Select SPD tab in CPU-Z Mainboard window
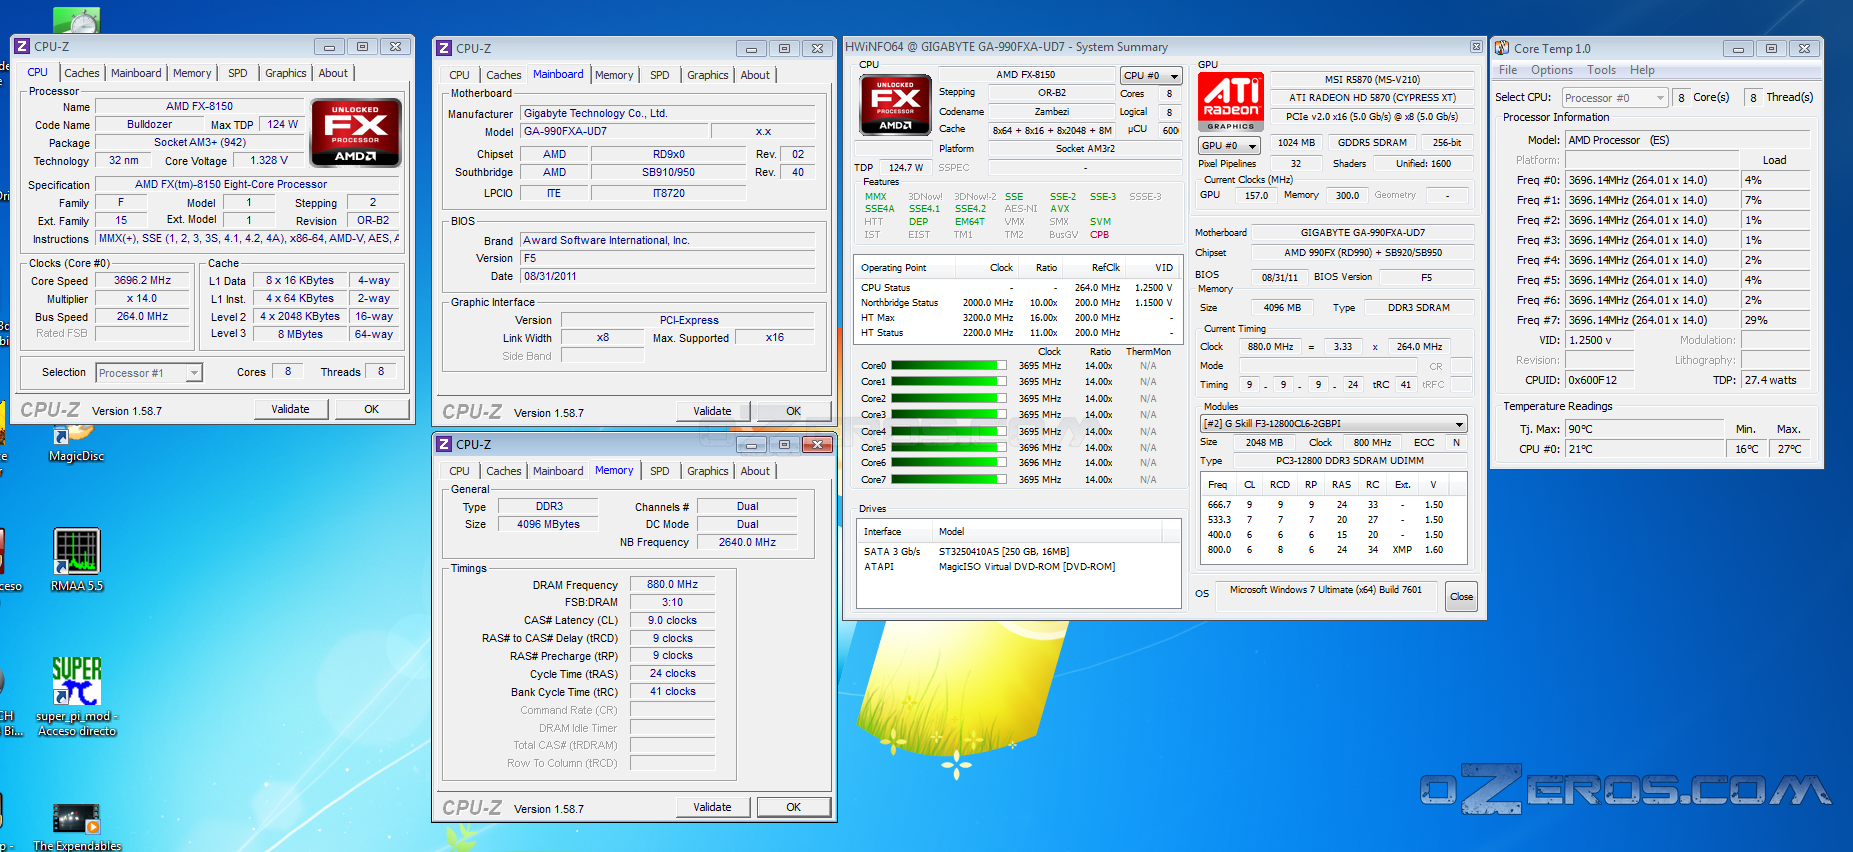 coord(660,75)
